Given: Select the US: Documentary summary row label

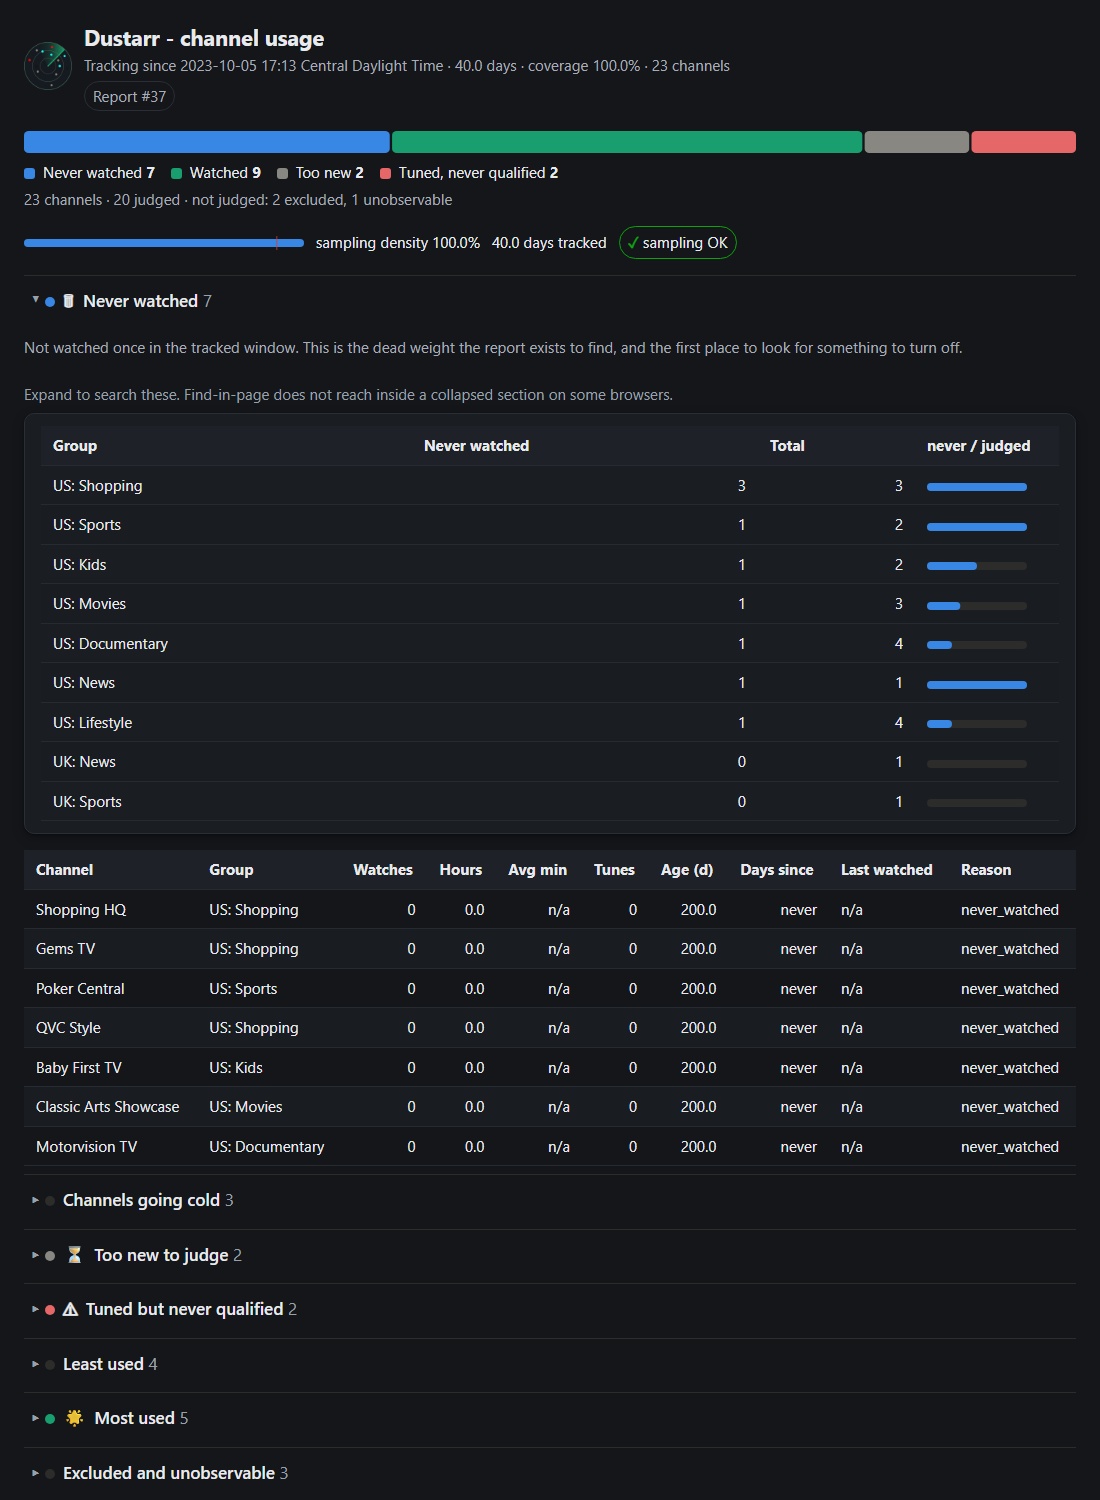Looking at the screenshot, I should click(x=110, y=644).
